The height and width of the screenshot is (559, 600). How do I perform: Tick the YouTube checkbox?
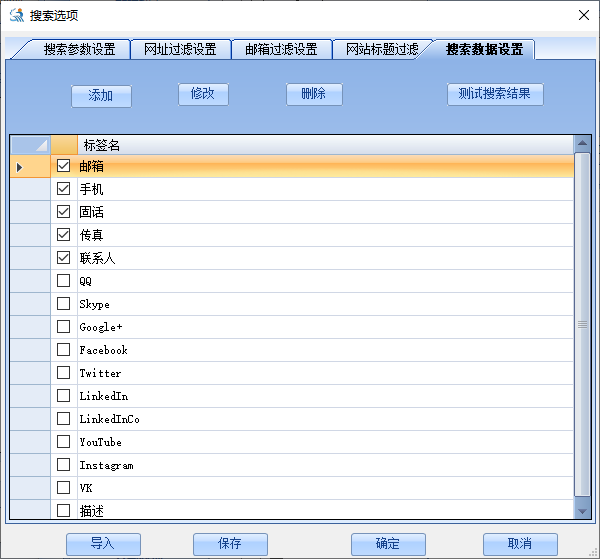pyautogui.click(x=64, y=442)
